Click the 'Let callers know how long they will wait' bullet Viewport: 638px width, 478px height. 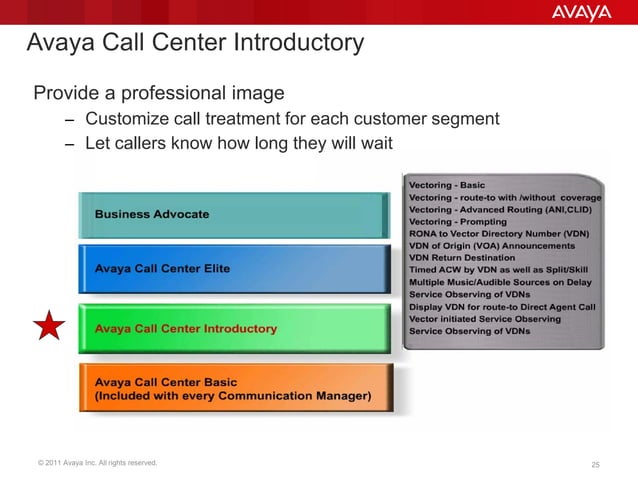(239, 143)
